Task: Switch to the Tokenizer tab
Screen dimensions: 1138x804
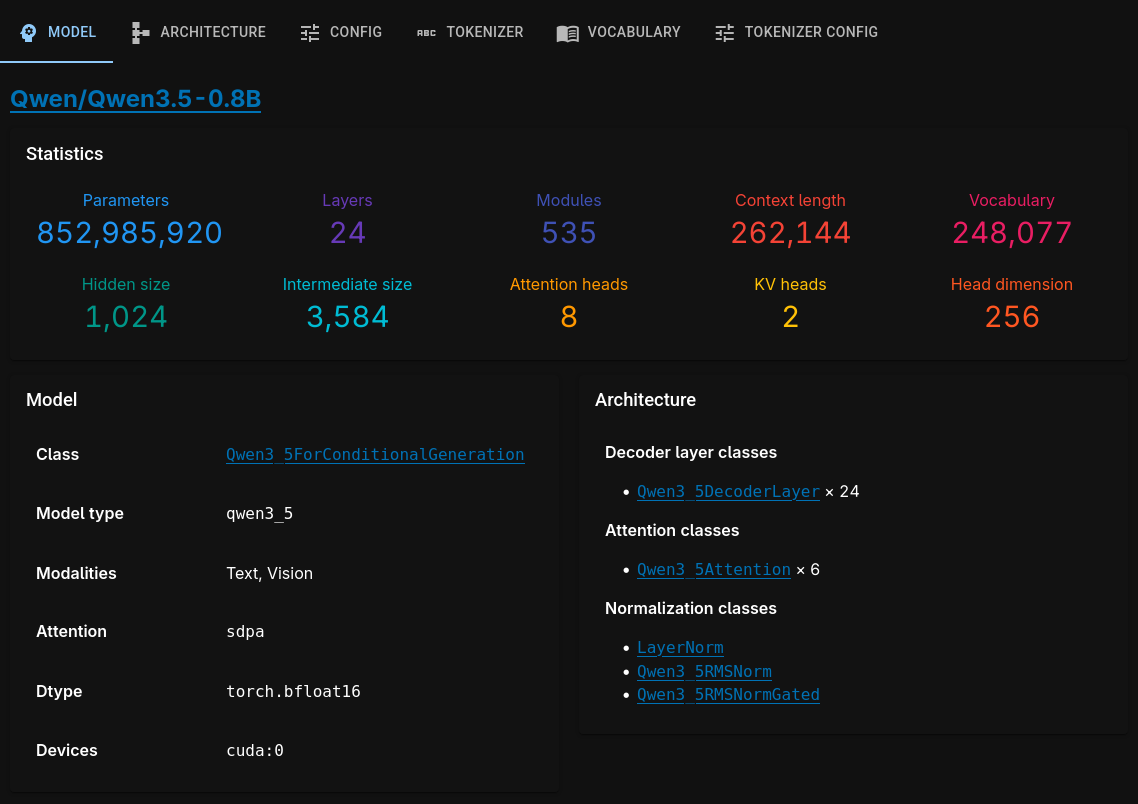Action: tap(470, 32)
